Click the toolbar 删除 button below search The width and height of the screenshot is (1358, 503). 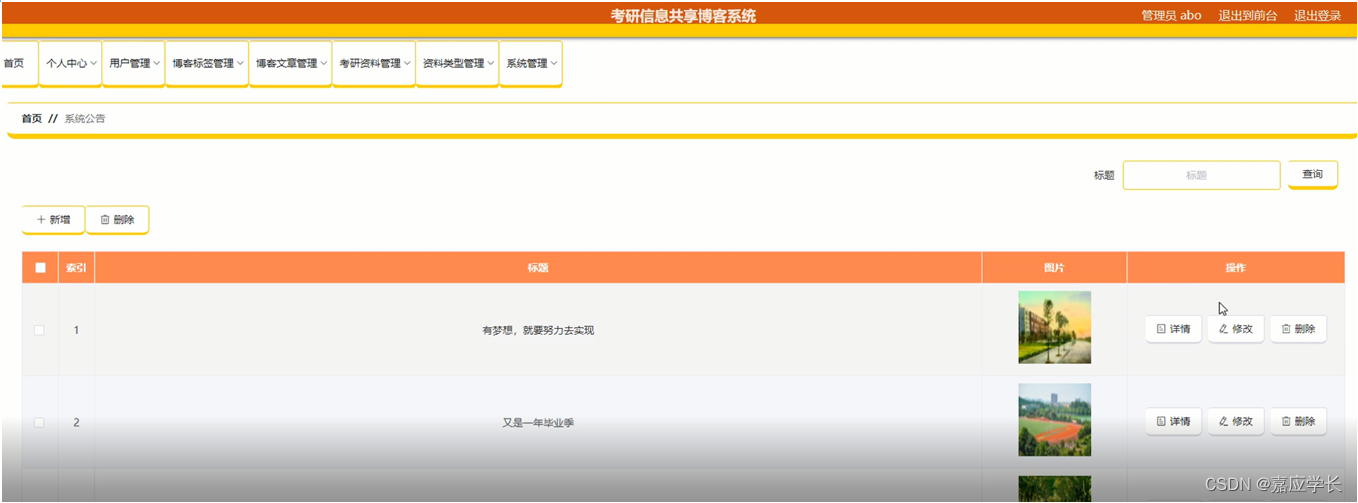point(117,220)
